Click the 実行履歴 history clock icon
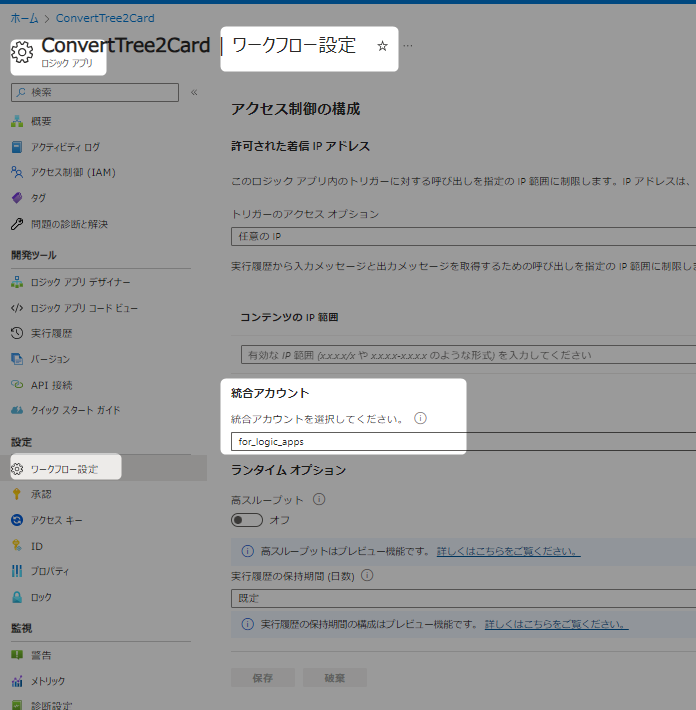 pos(17,333)
